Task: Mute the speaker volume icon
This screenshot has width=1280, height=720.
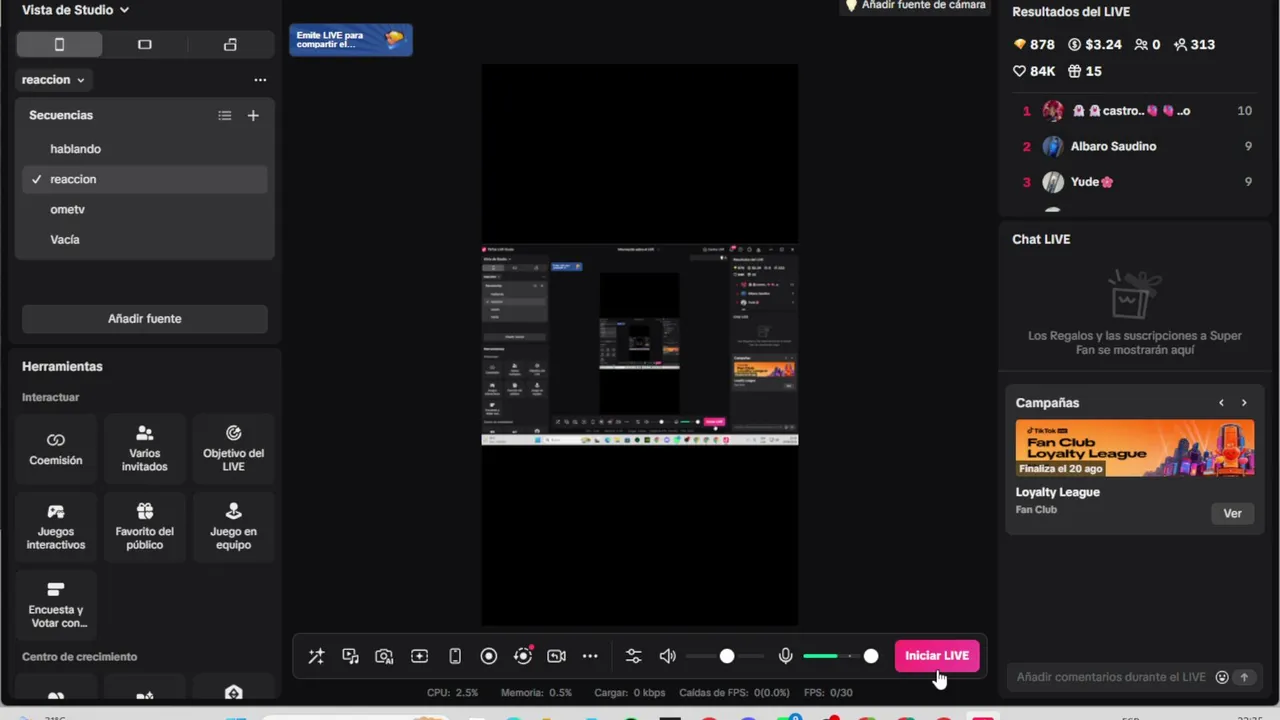Action: coord(668,656)
